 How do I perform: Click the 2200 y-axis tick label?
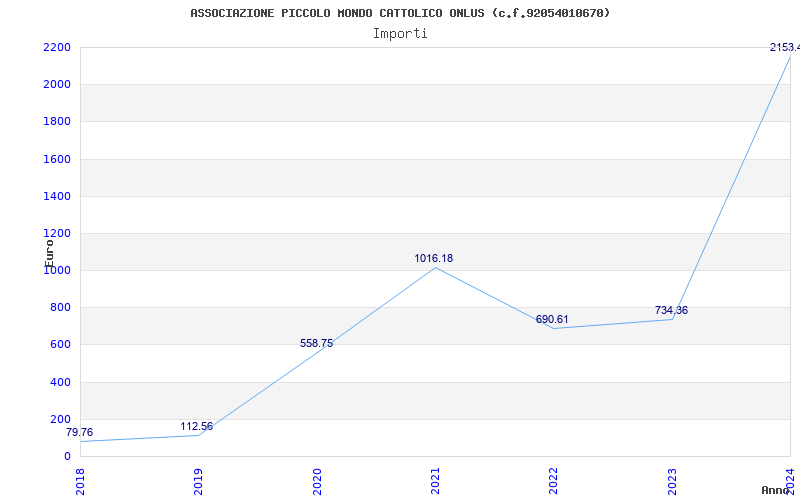pos(57,47)
